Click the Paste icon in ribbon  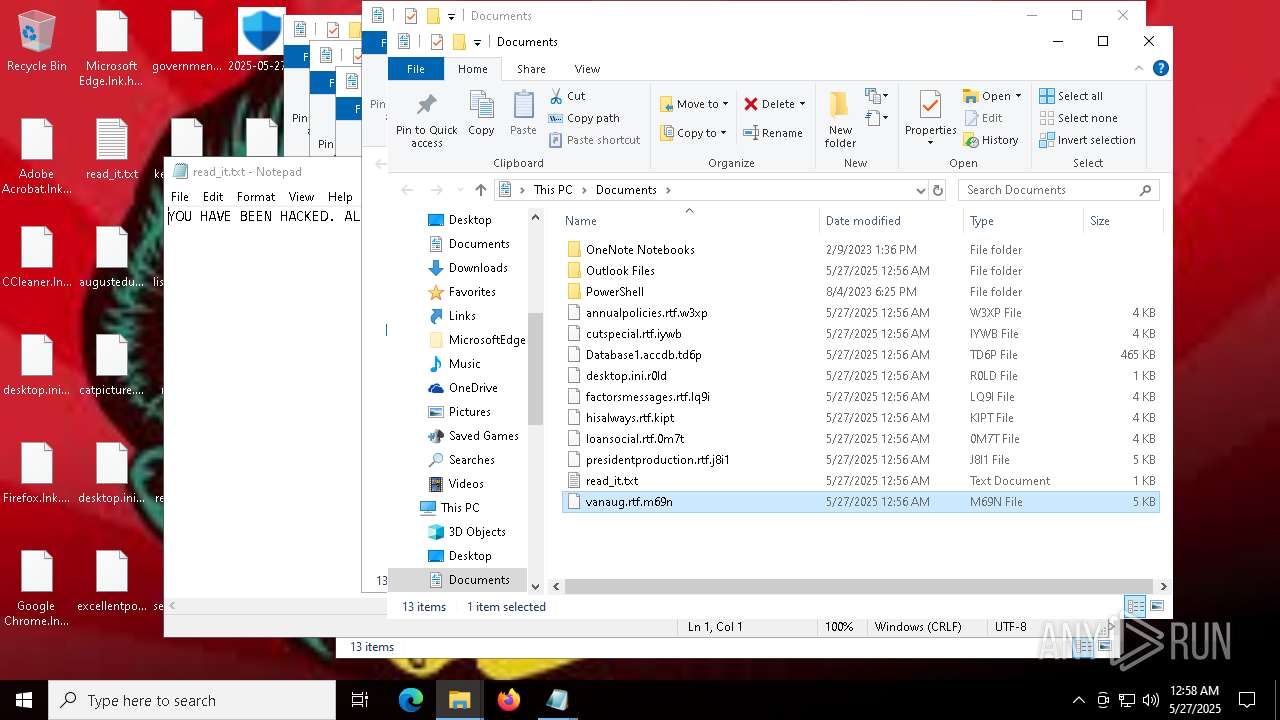coord(523,113)
